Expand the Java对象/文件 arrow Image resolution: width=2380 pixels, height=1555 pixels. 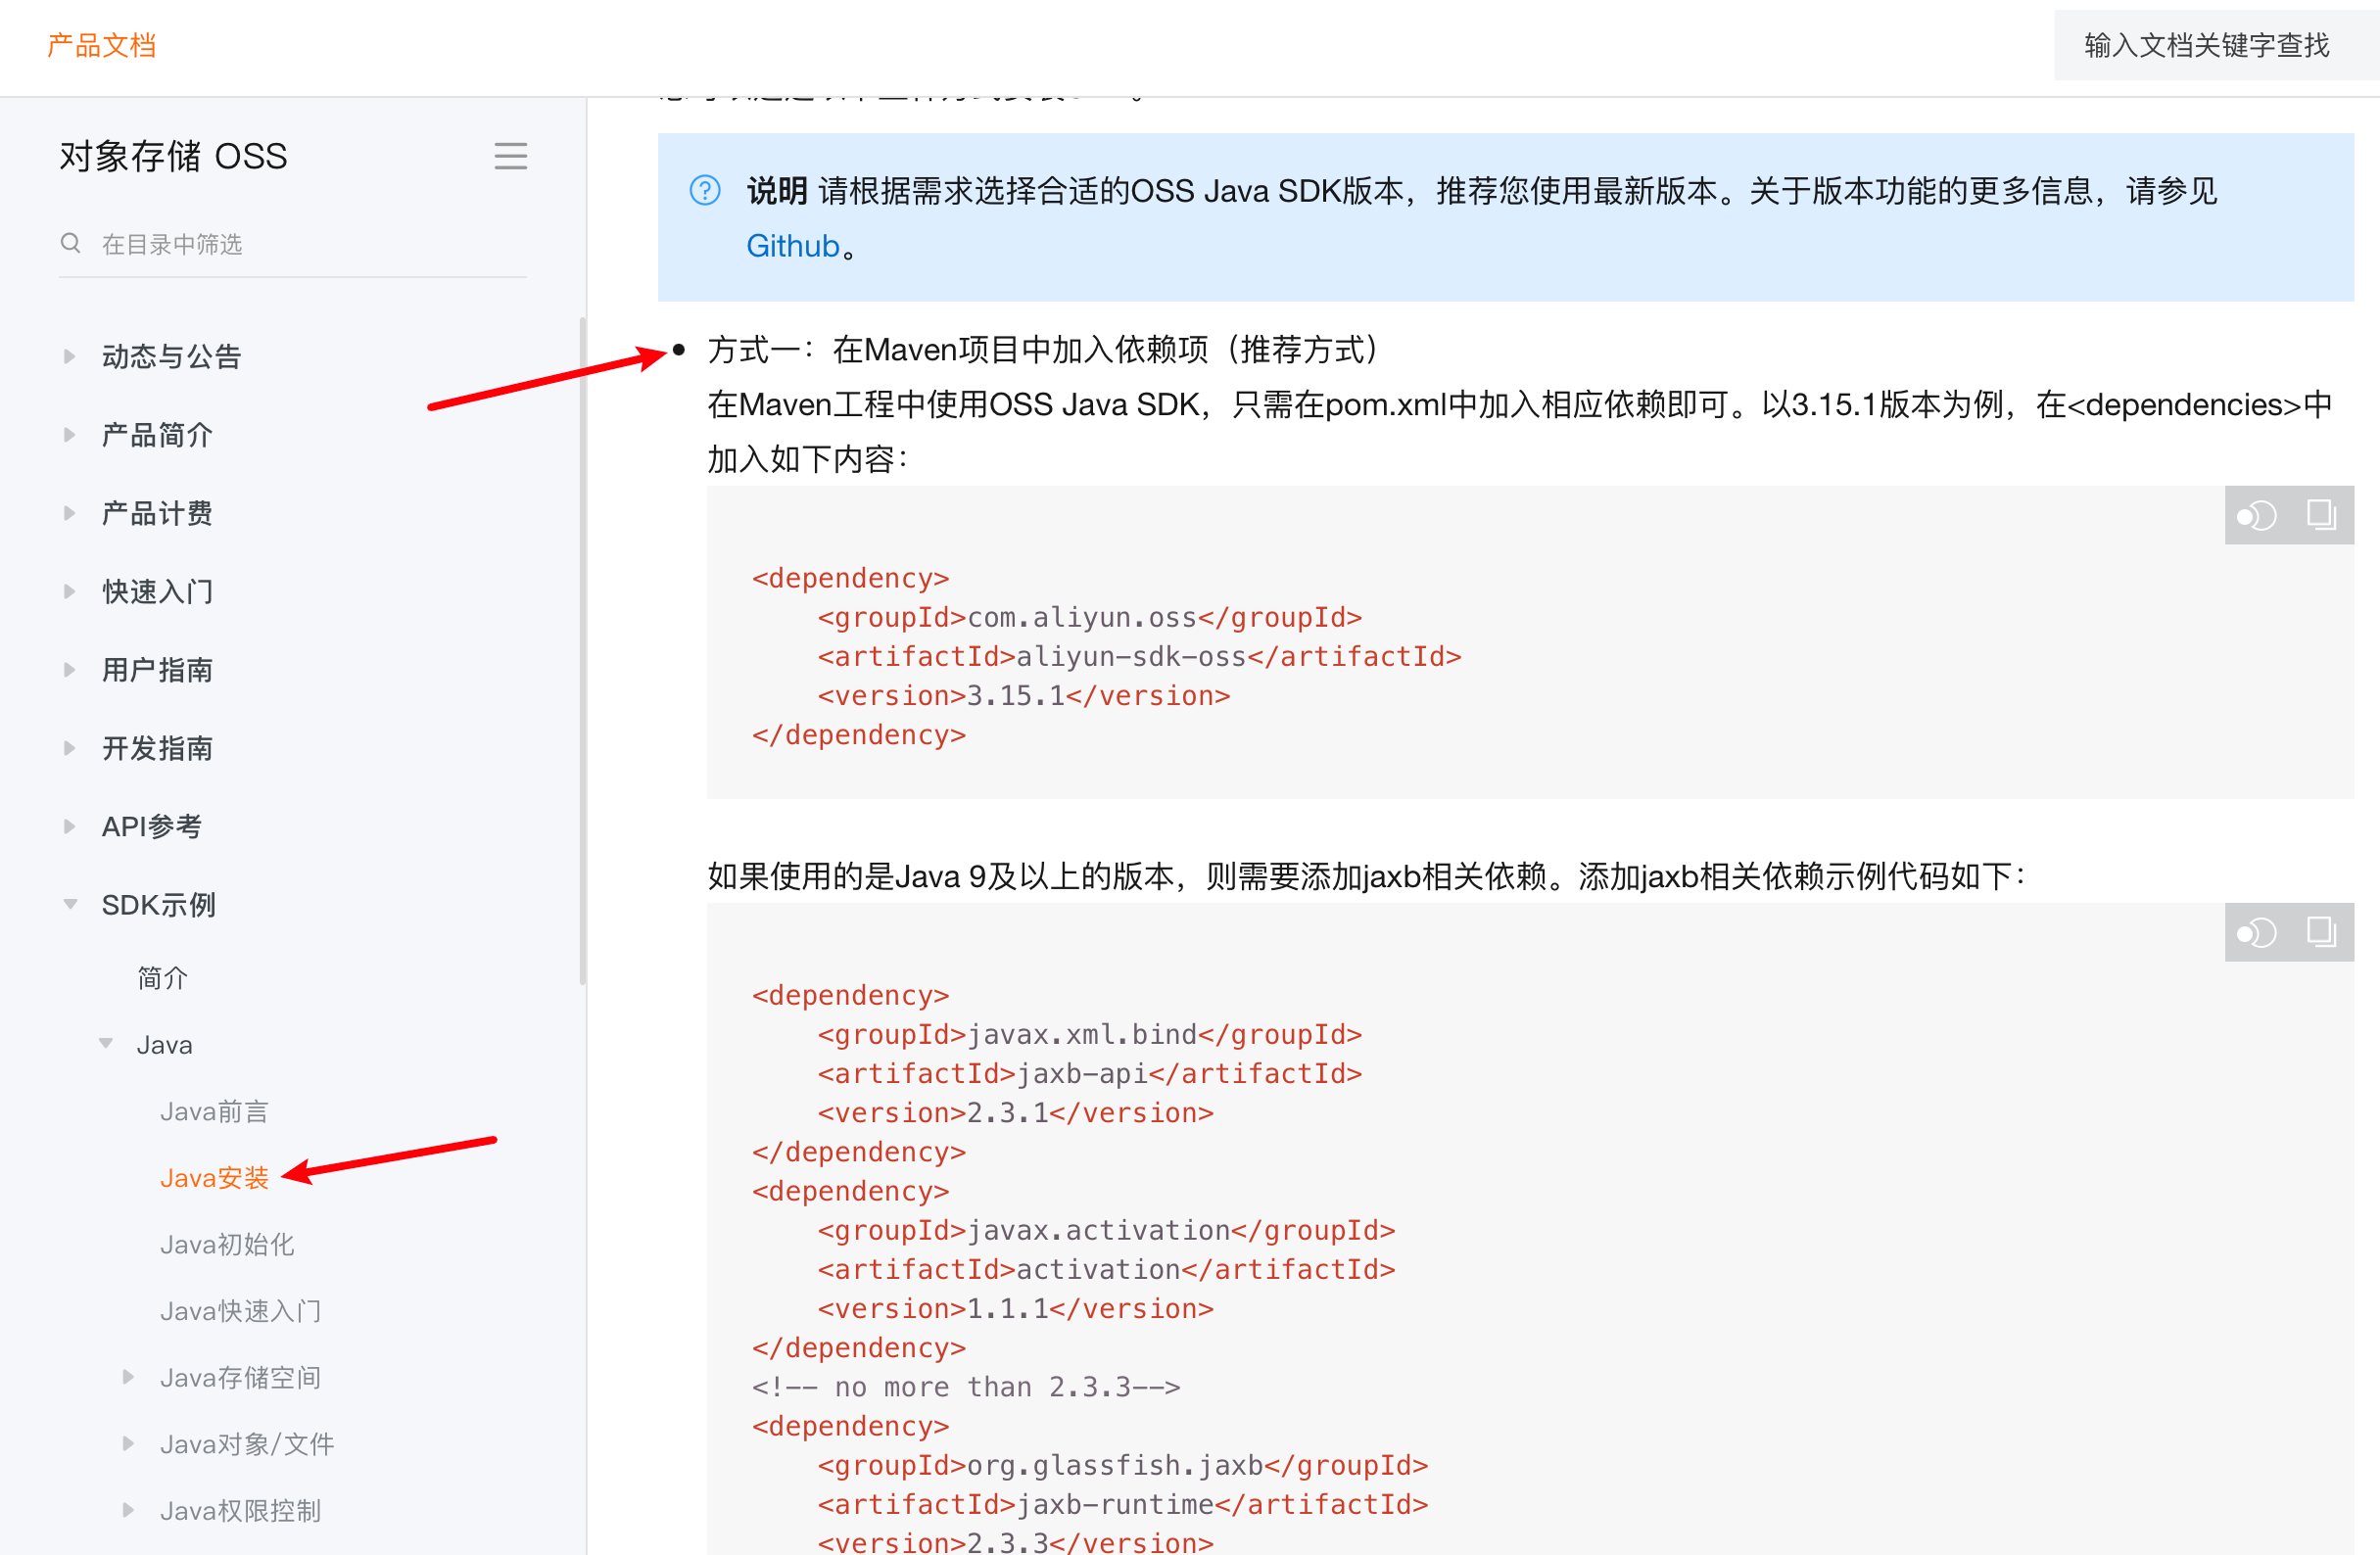(x=128, y=1443)
